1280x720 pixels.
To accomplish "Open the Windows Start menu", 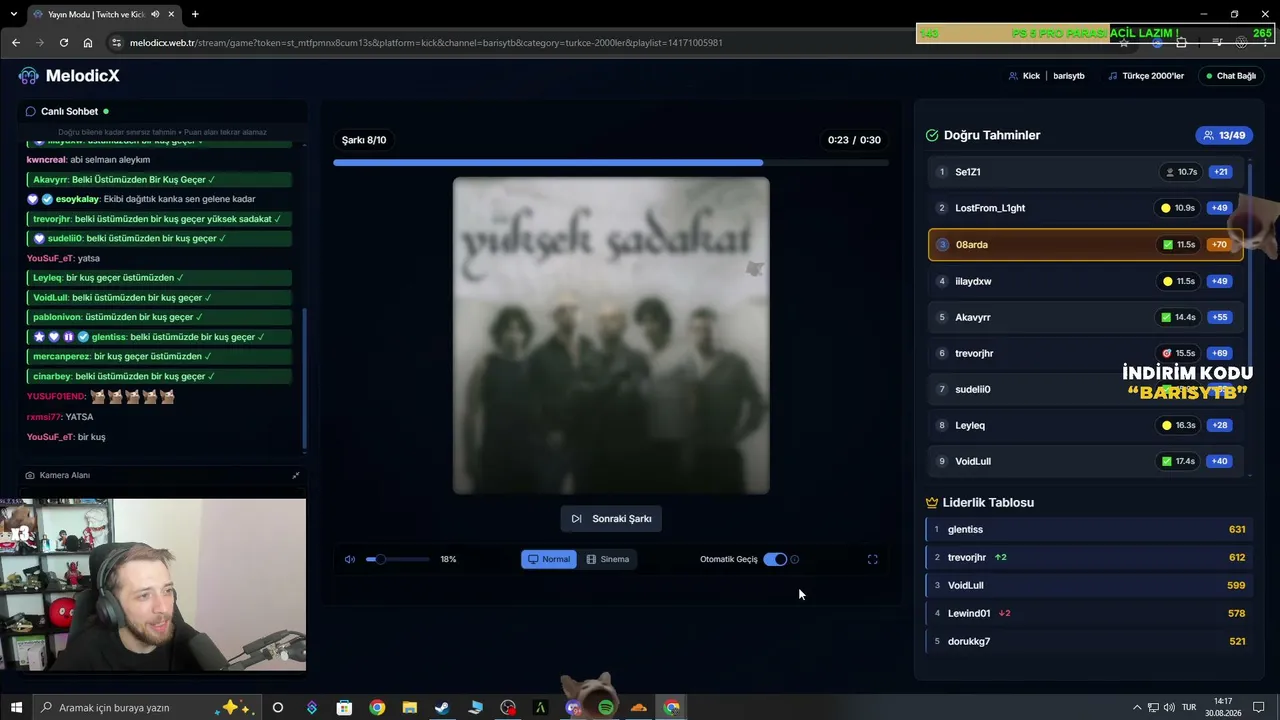I will (16, 708).
